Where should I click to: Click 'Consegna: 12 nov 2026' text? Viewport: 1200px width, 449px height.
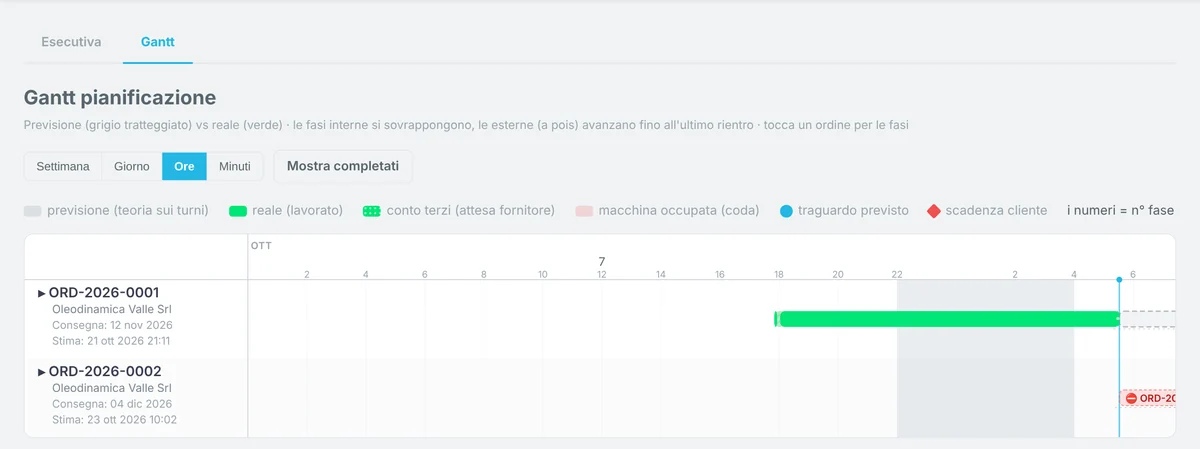point(112,325)
